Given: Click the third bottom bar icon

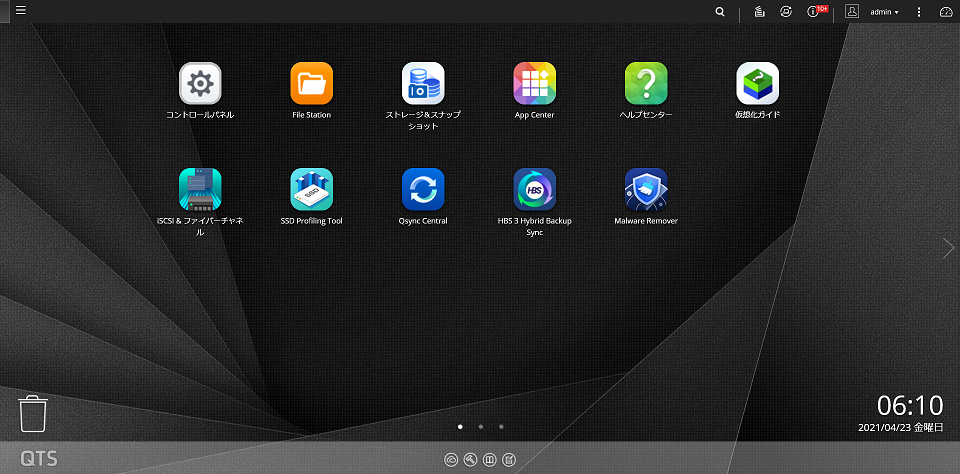Looking at the screenshot, I should pyautogui.click(x=489, y=459).
